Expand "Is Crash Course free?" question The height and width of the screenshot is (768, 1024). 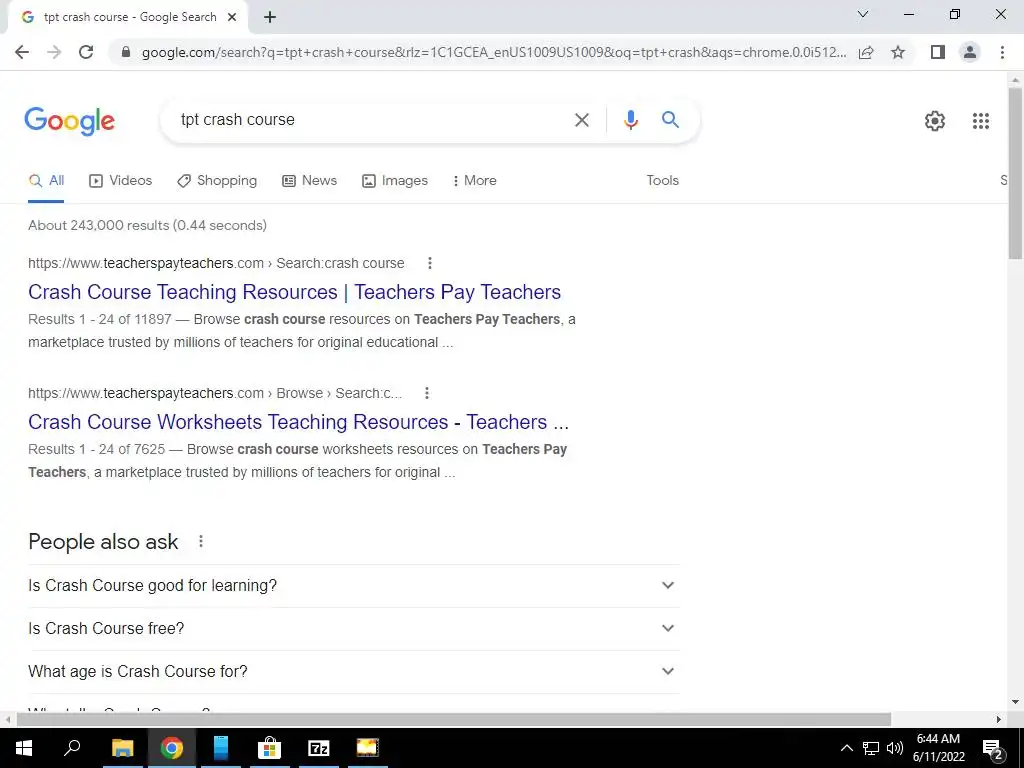click(354, 628)
